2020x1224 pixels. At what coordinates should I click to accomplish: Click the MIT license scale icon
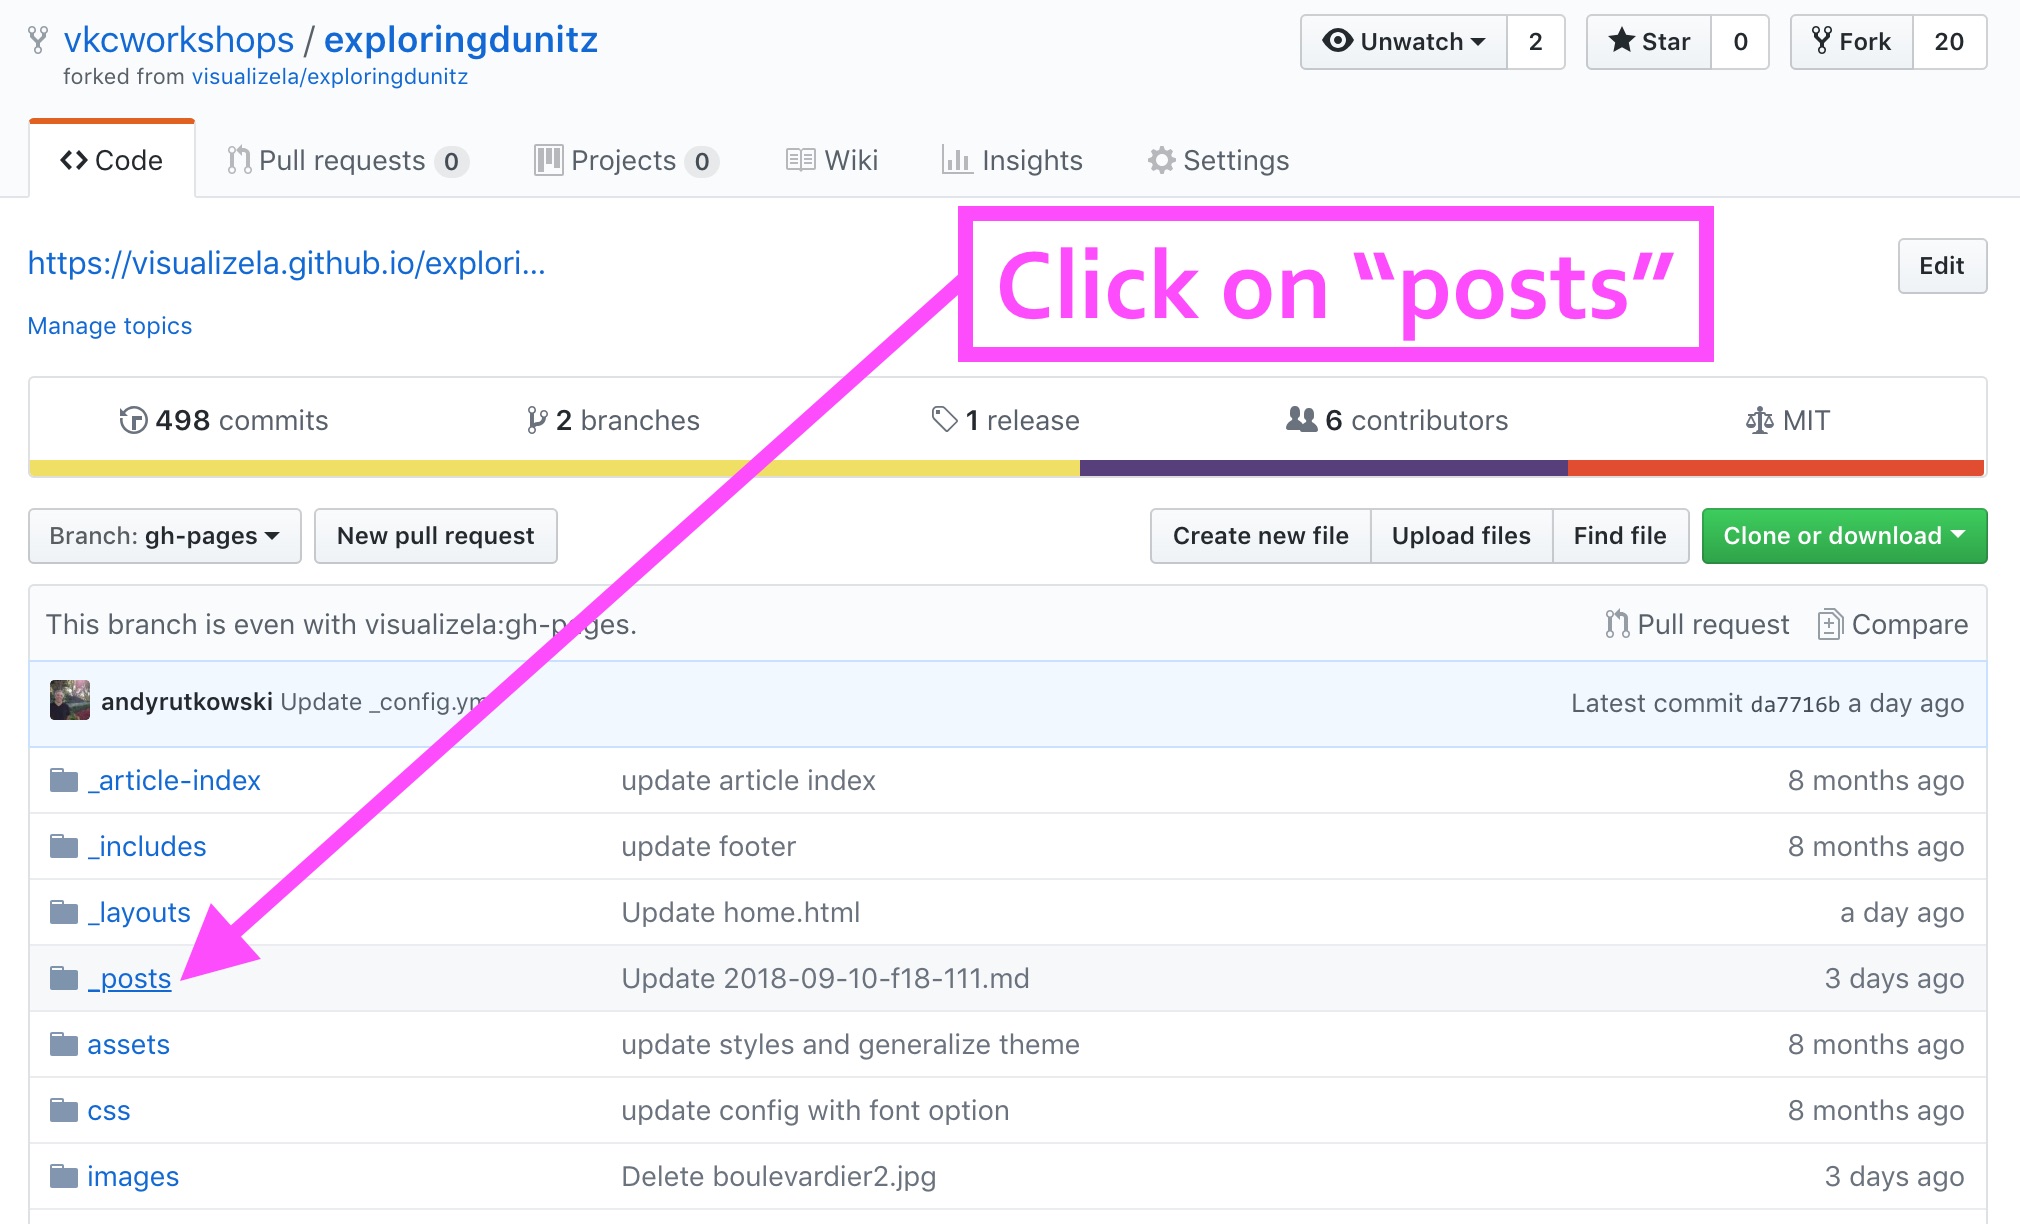tap(1759, 420)
